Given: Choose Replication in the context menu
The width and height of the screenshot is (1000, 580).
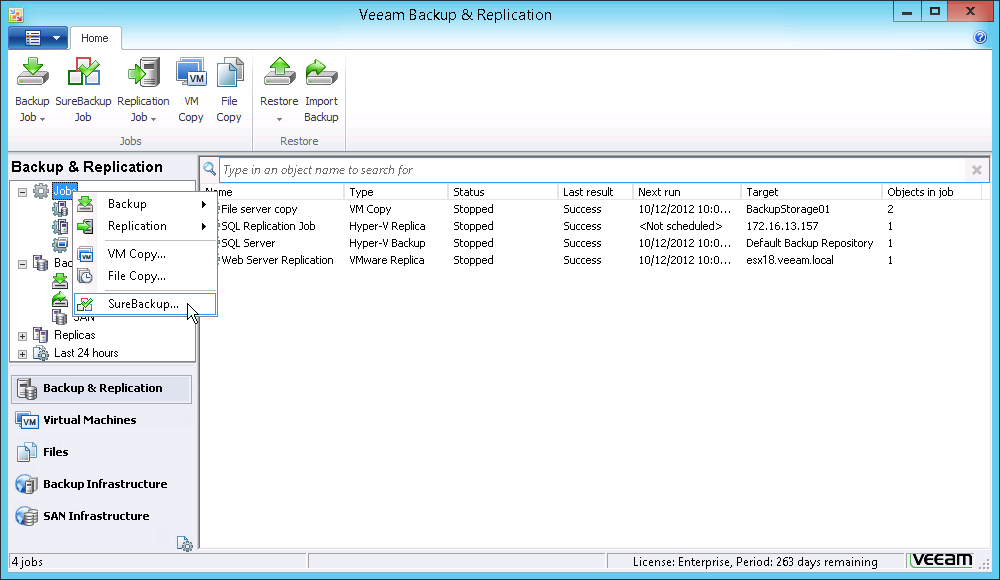Looking at the screenshot, I should pyautogui.click(x=145, y=227).
